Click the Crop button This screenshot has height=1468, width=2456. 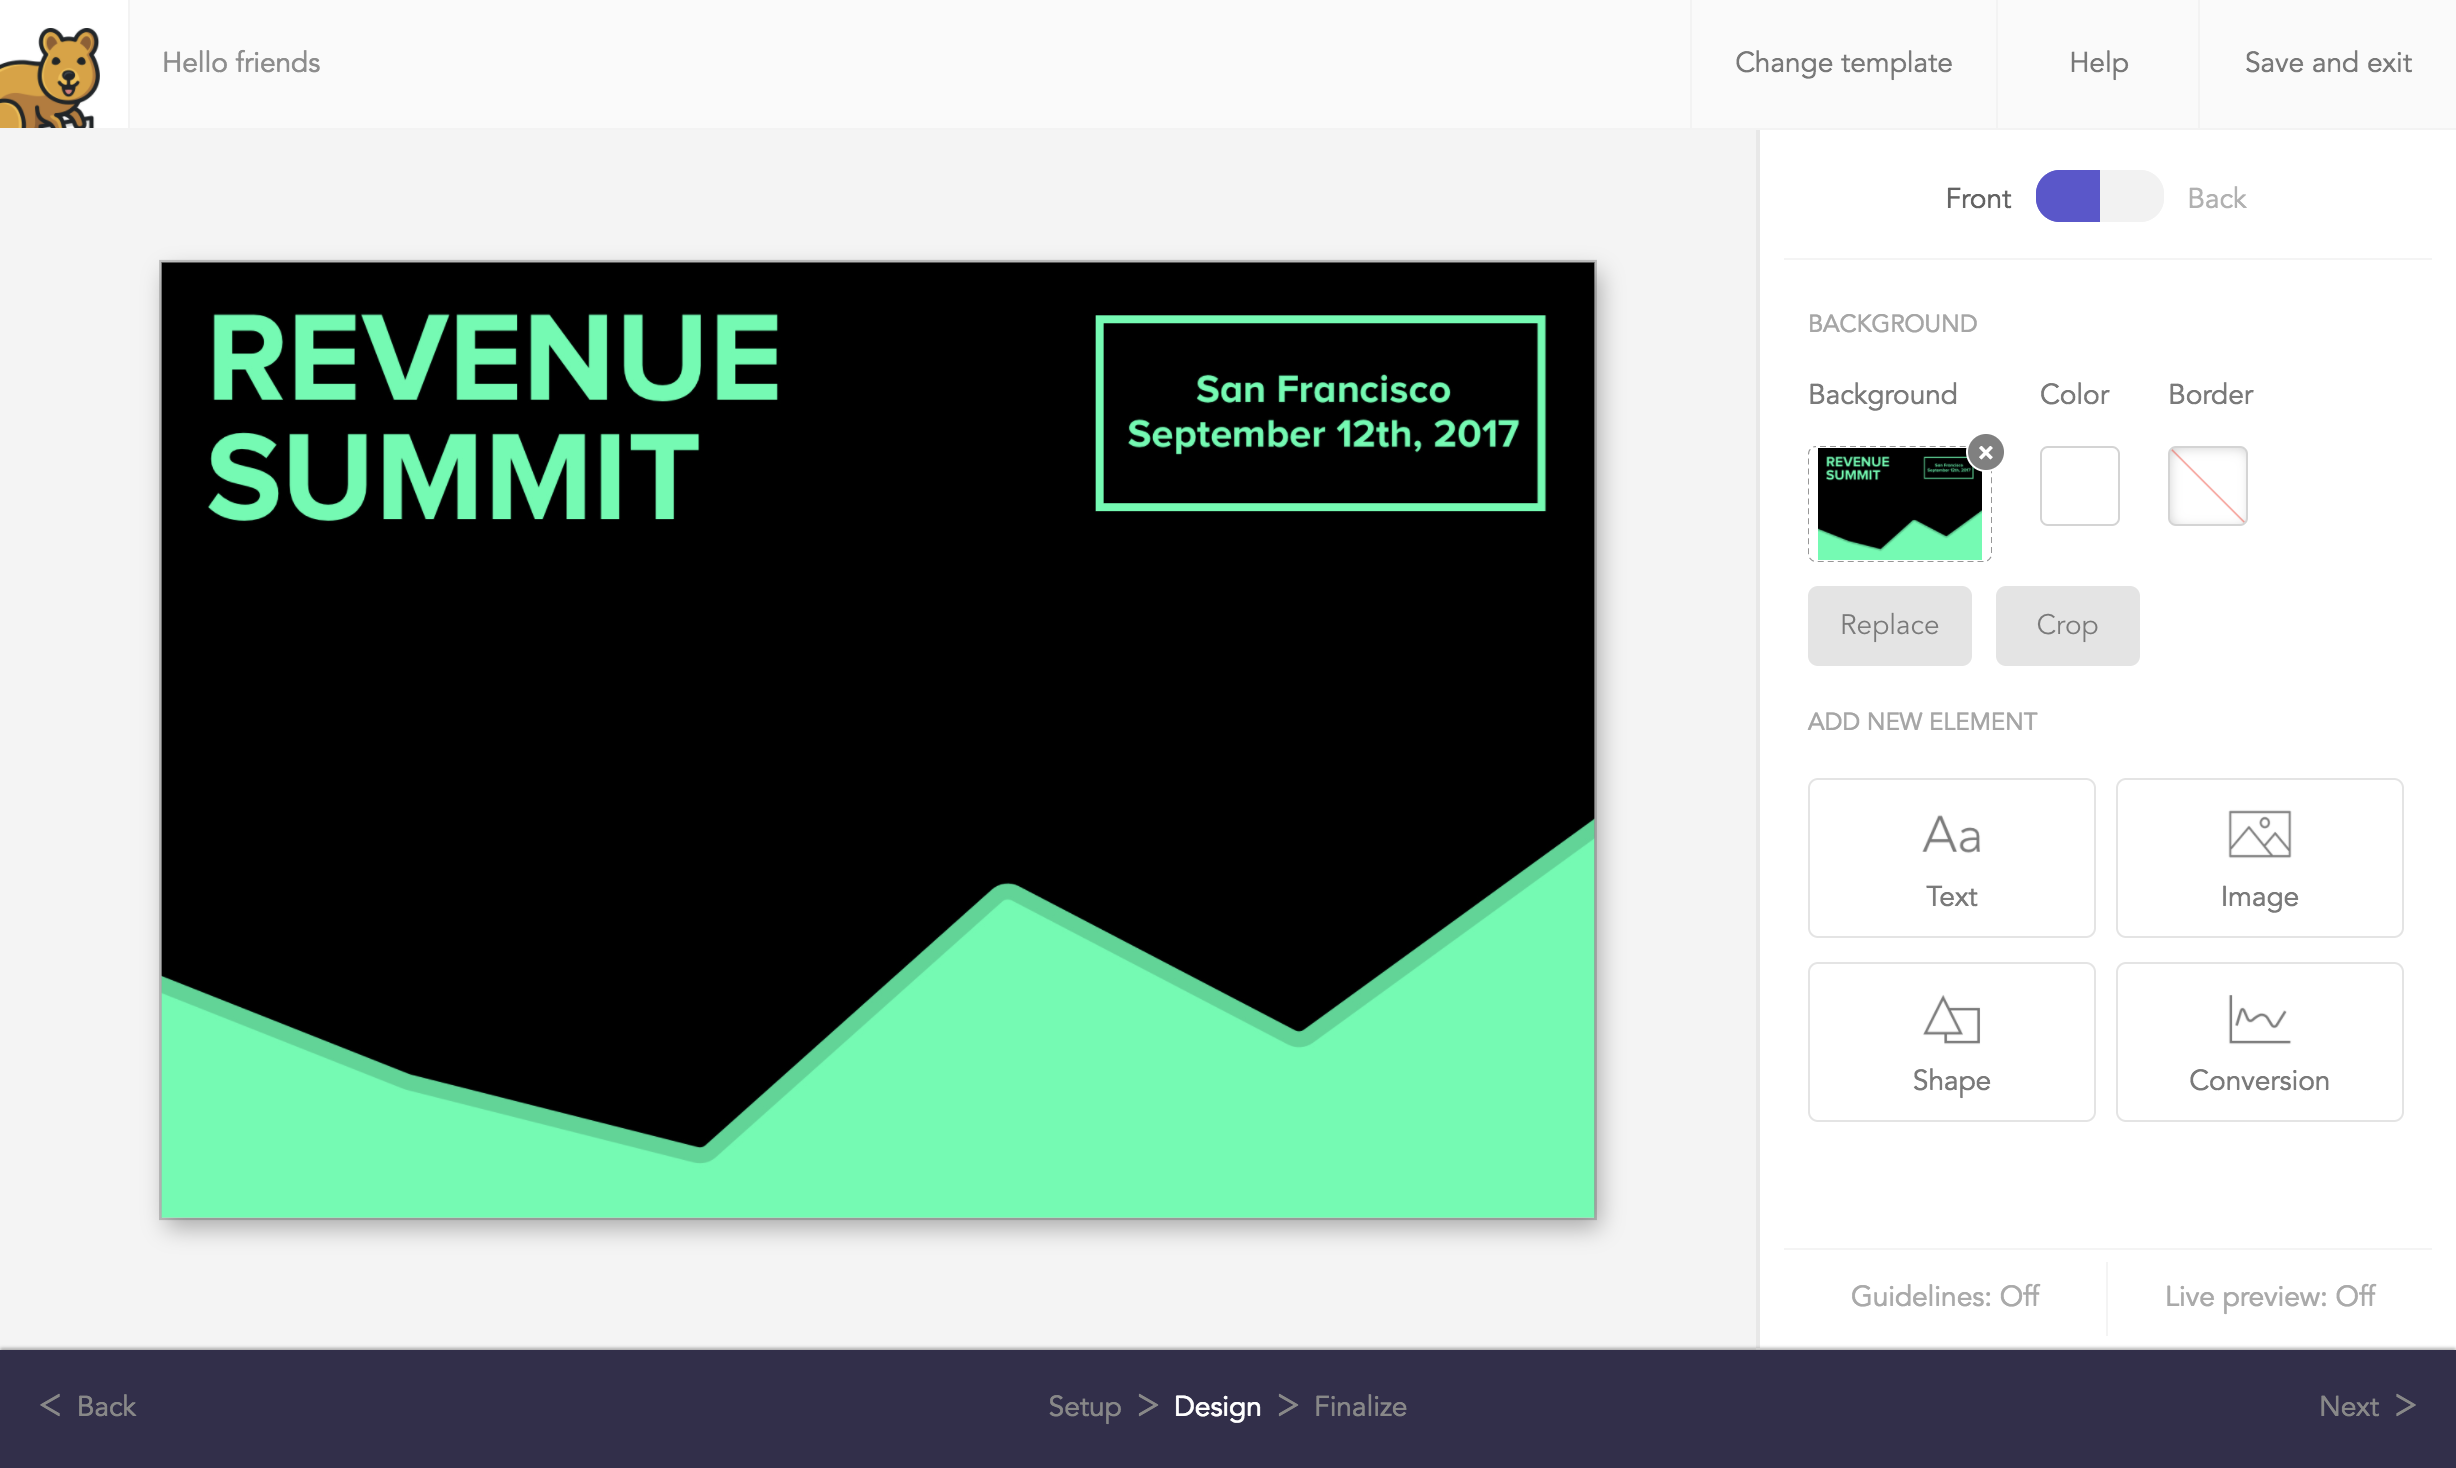2067,625
